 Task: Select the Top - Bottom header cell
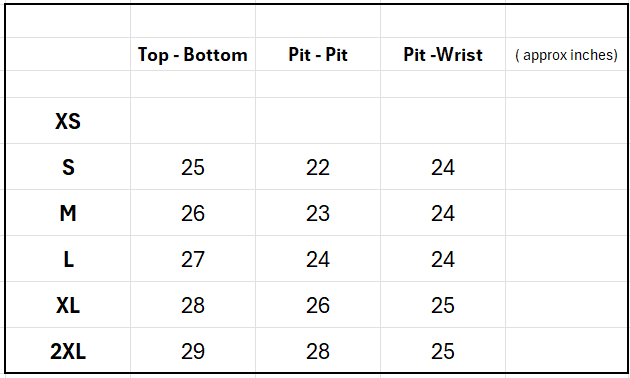click(193, 54)
